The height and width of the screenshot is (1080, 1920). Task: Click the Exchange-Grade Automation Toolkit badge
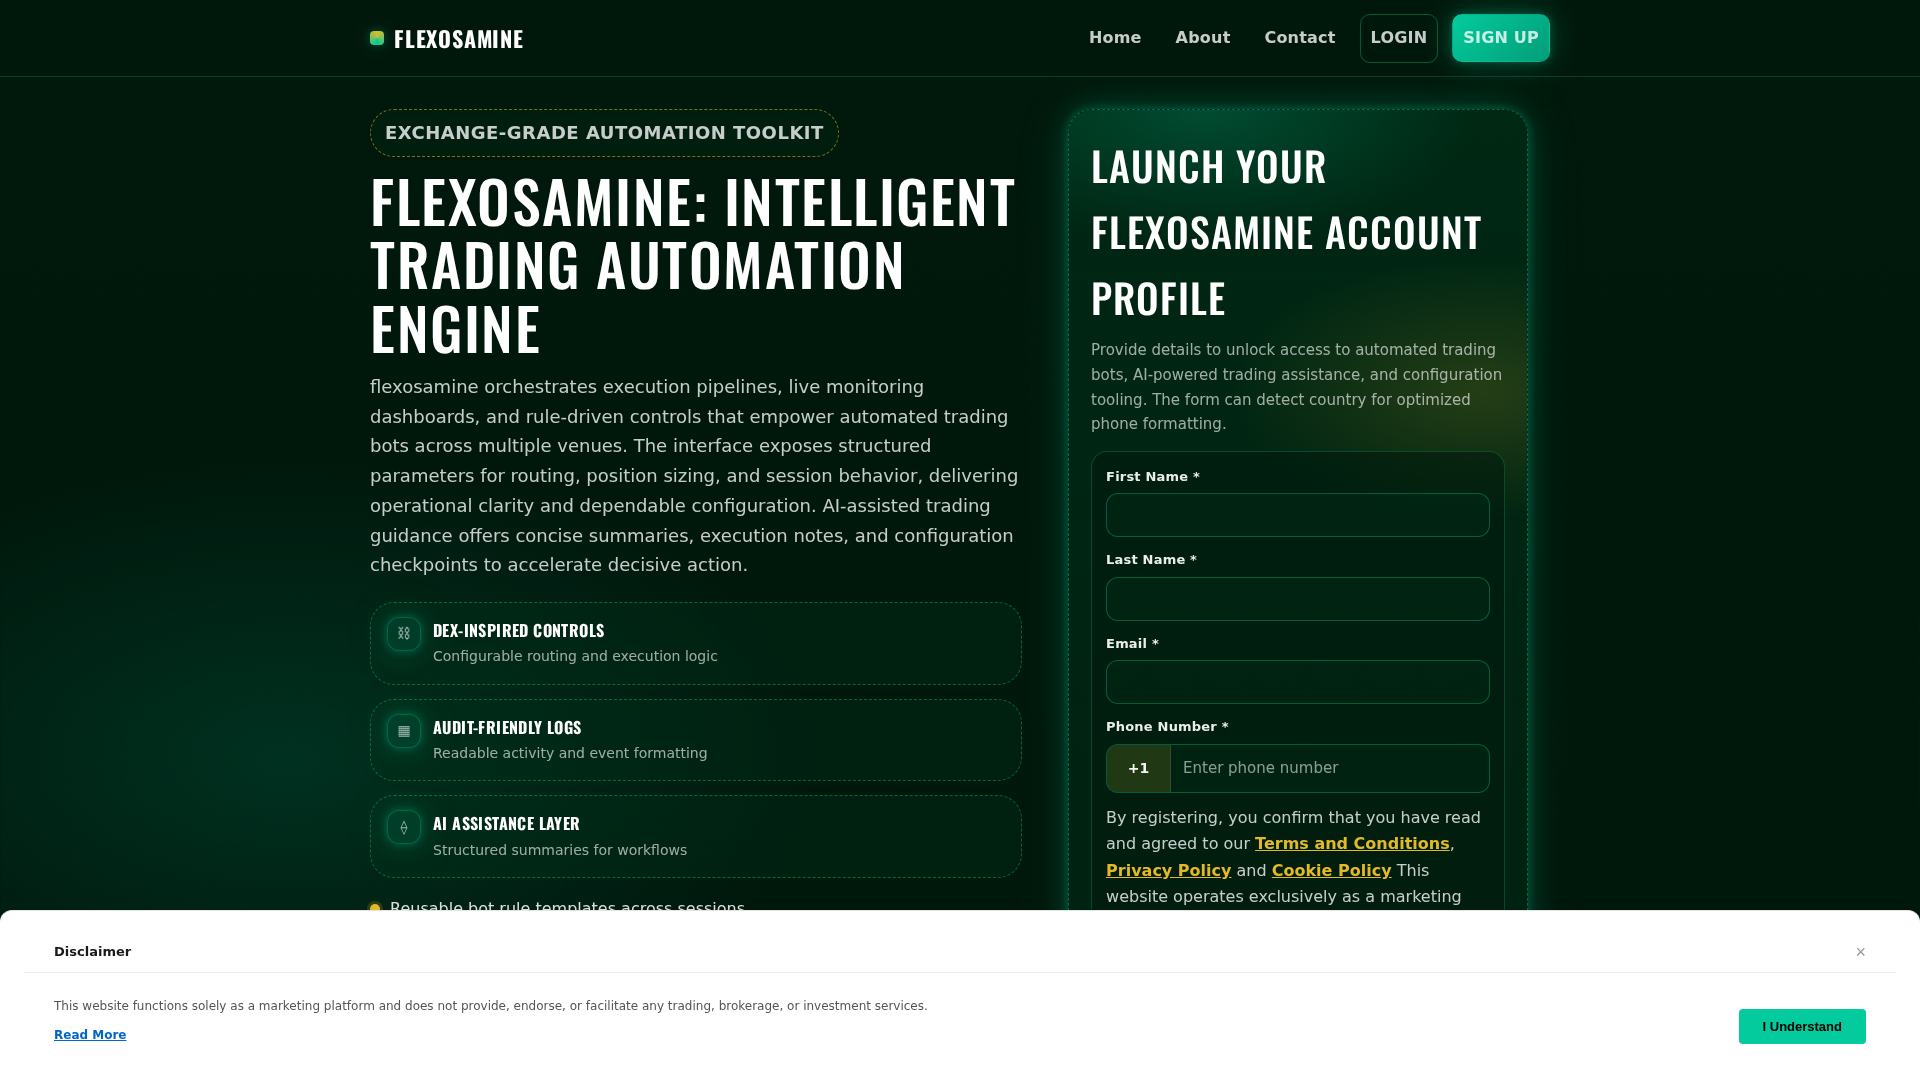pos(604,133)
